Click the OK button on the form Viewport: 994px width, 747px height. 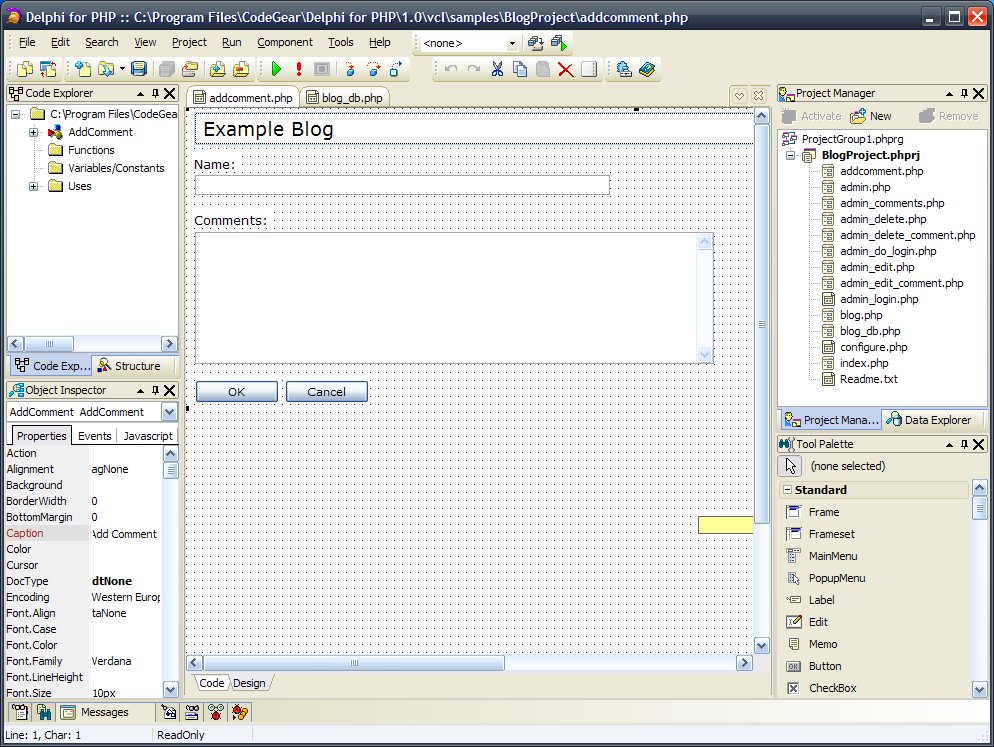[x=236, y=392]
